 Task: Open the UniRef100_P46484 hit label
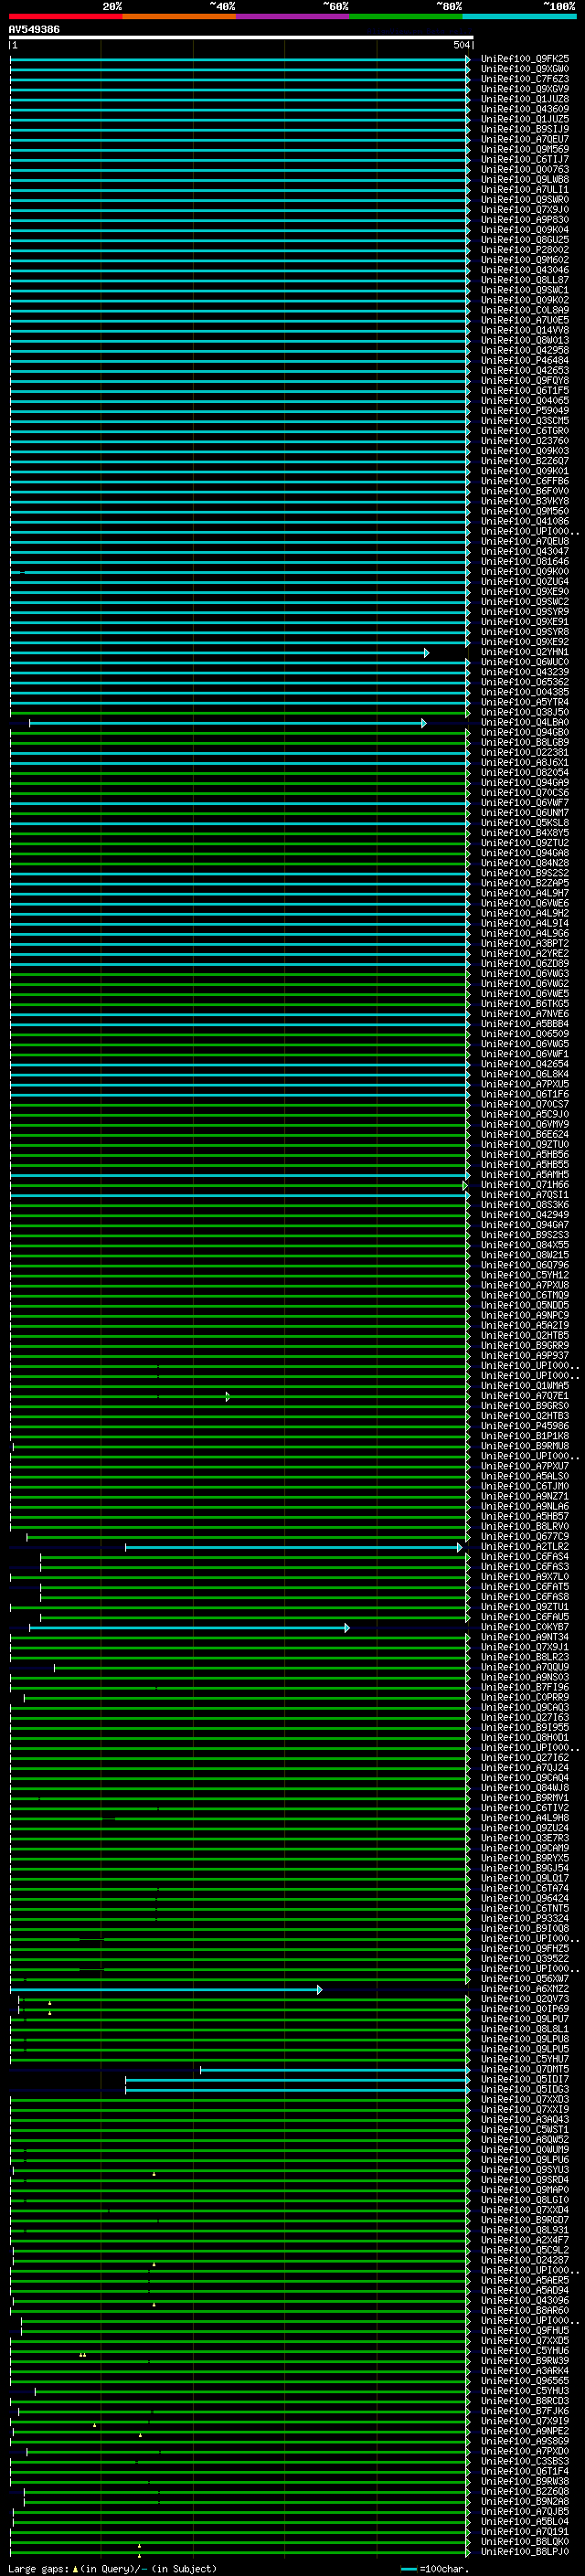click(x=525, y=361)
